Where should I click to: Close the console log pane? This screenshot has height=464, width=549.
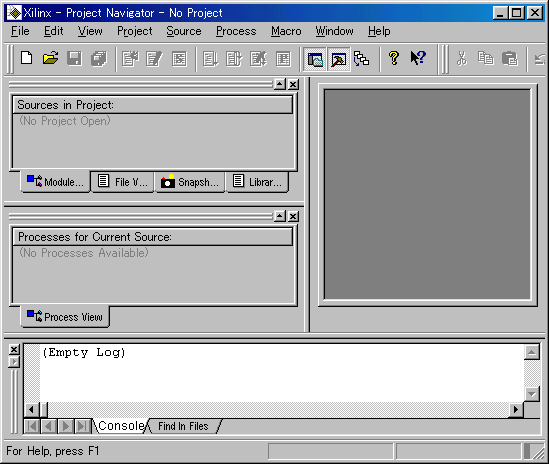(14, 349)
